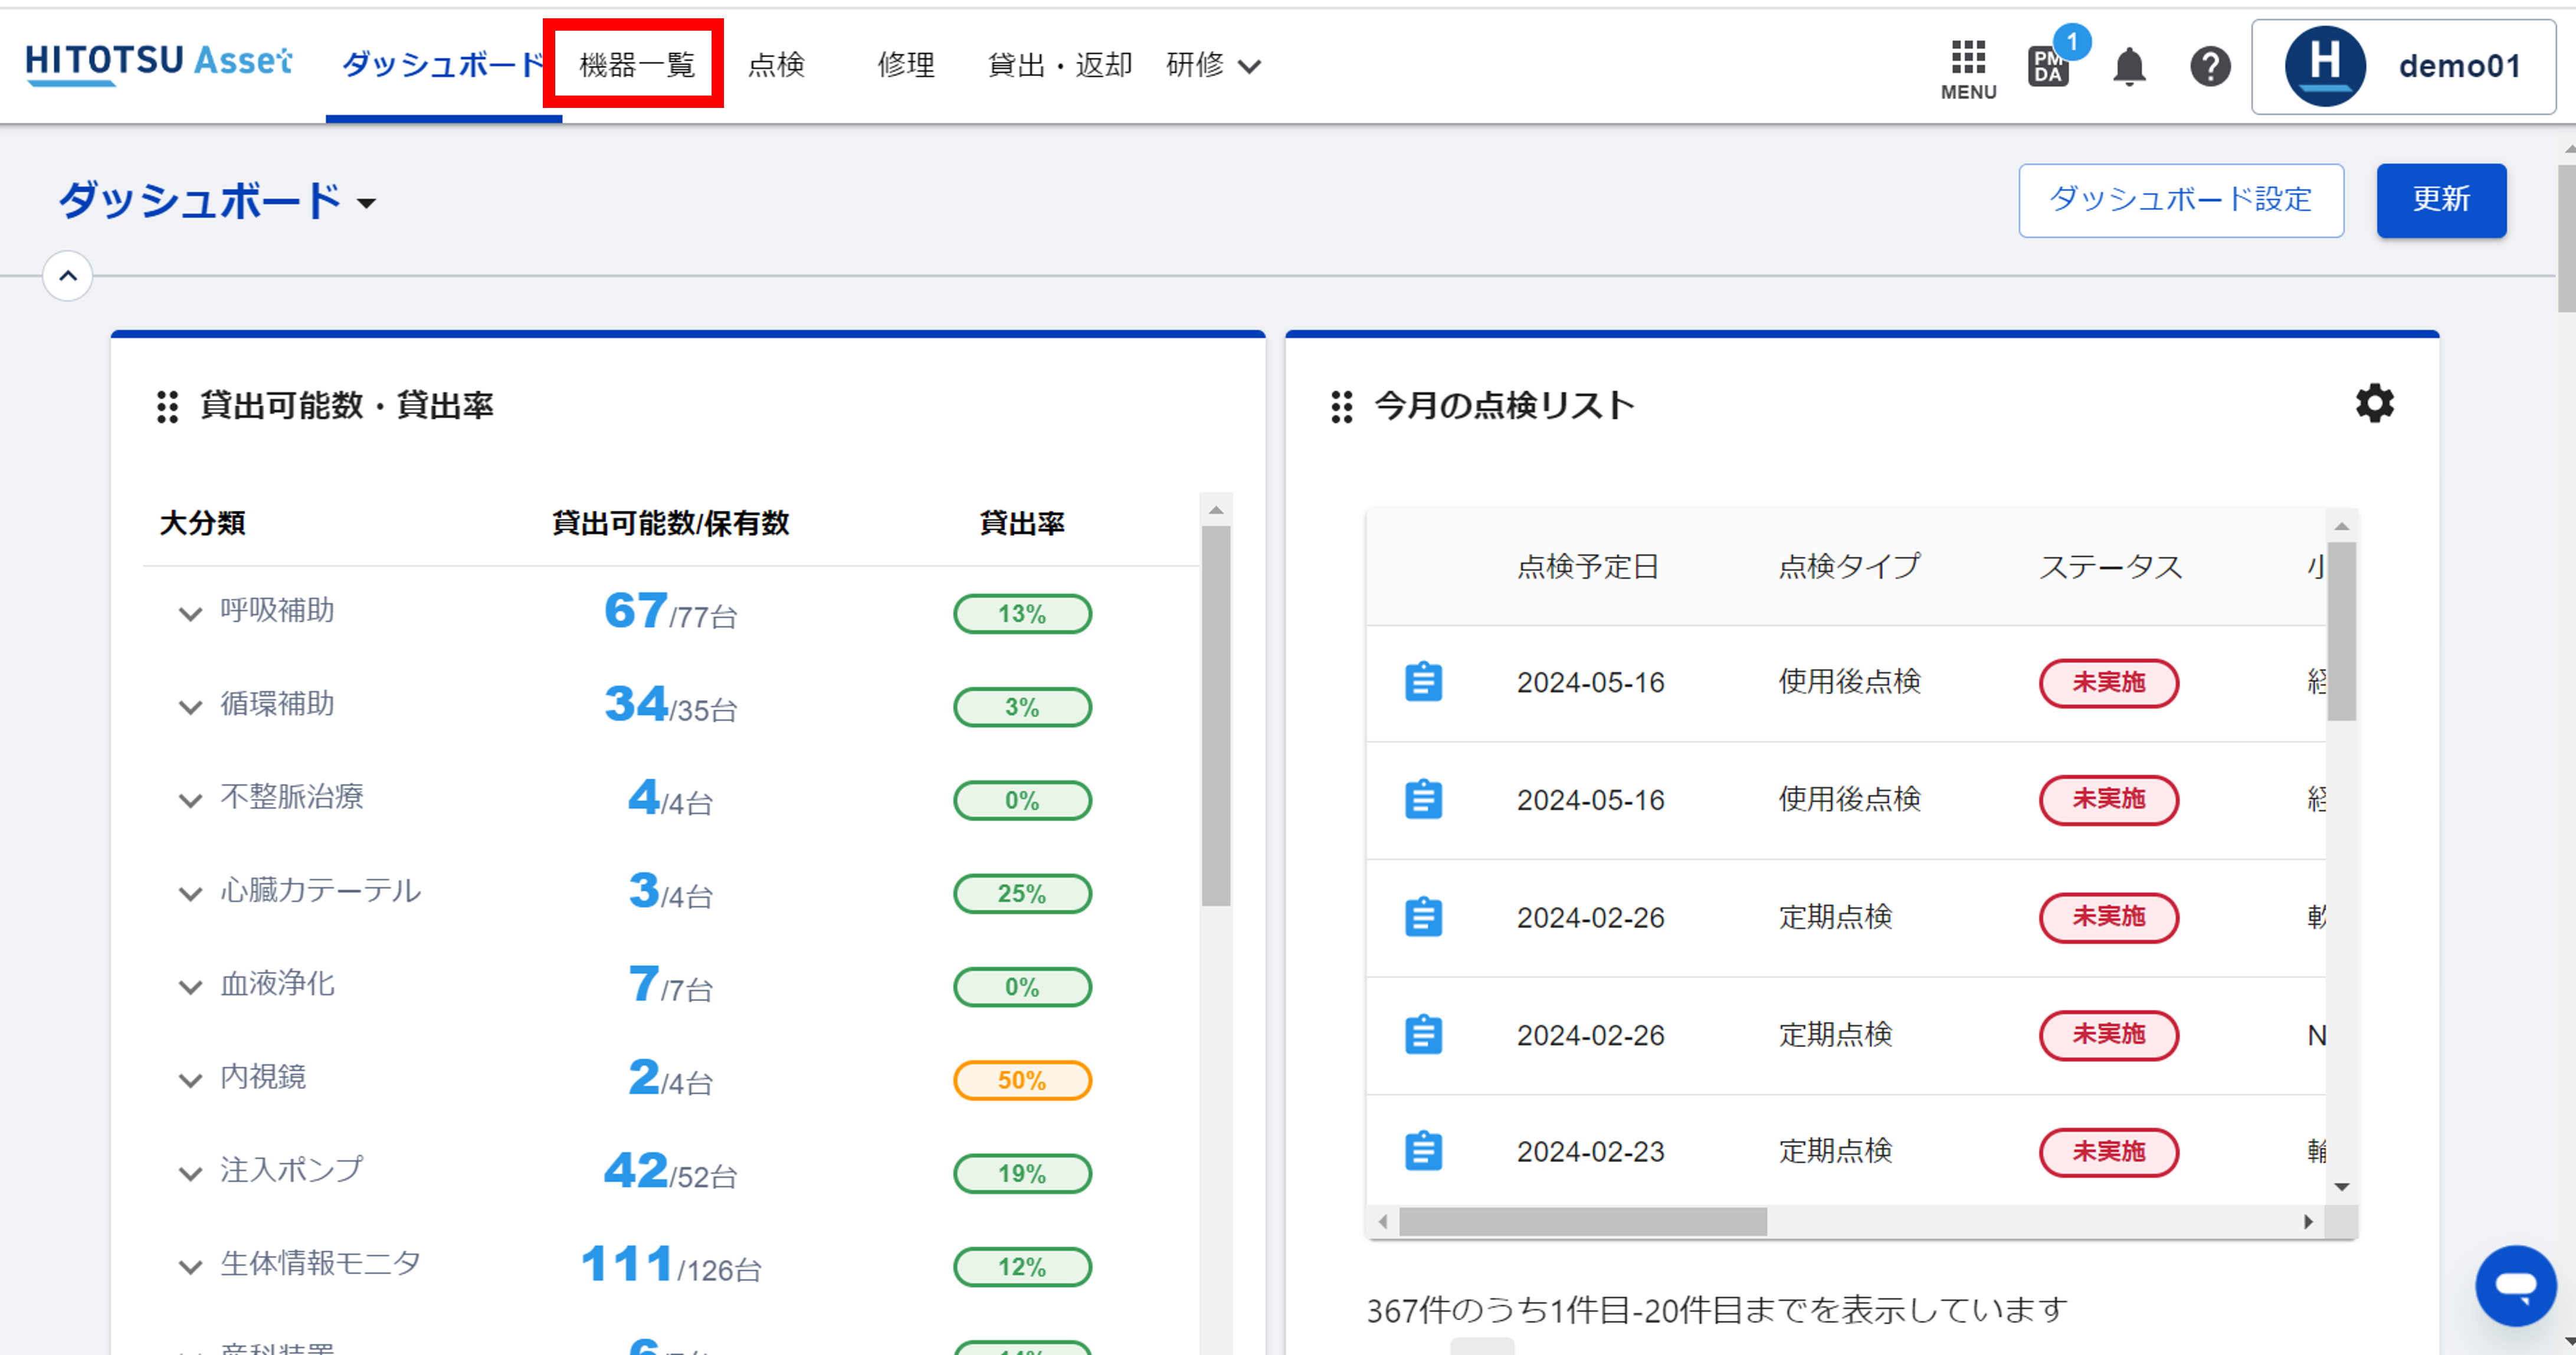
Task: Click the 111/126台 count value
Action: click(x=671, y=1264)
